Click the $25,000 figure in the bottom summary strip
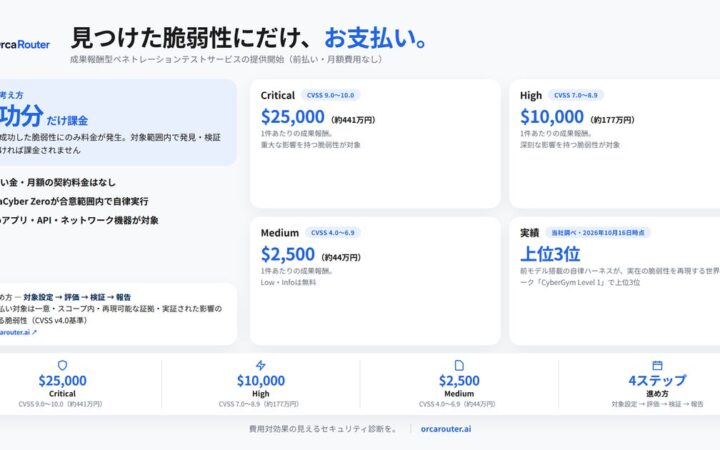 [x=62, y=380]
